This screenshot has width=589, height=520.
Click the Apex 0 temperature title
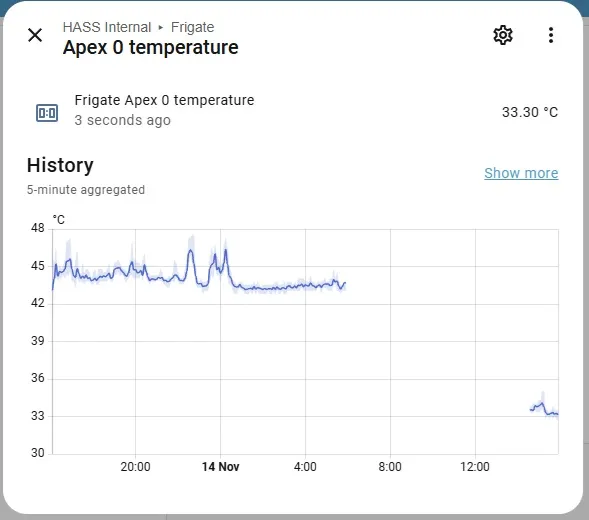tap(150, 47)
